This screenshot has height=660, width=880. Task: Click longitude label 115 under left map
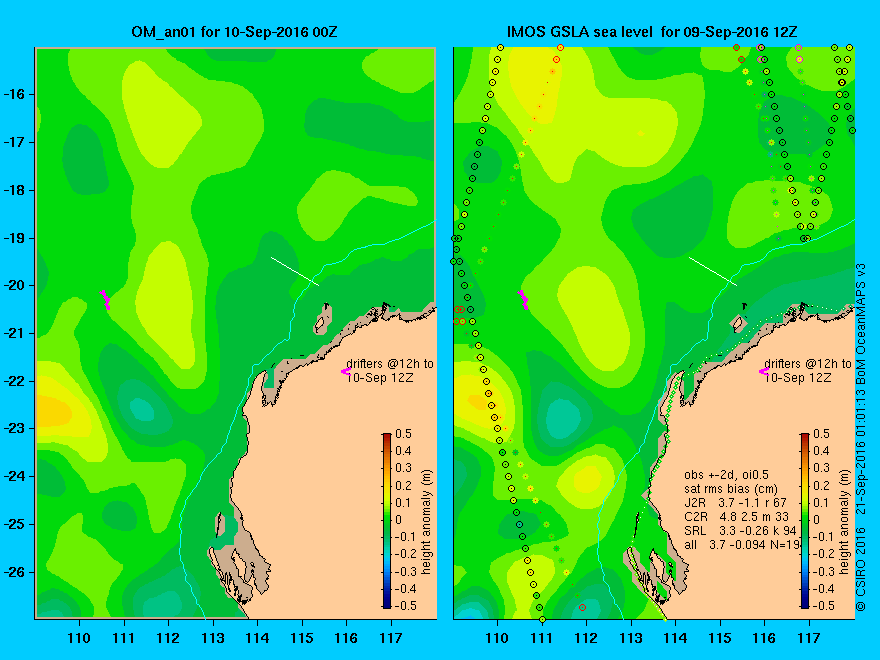pos(302,638)
